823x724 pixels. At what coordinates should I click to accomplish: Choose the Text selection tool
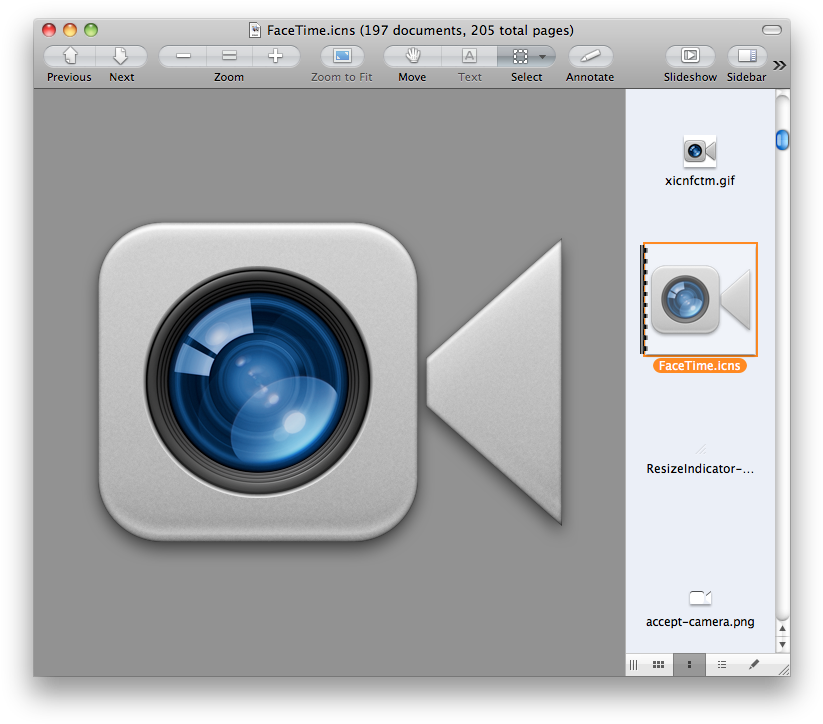coord(469,55)
